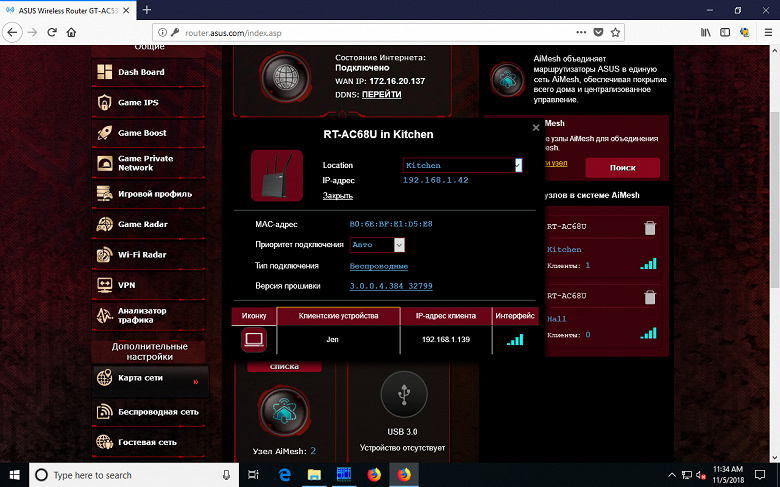Delete the Kitchen RT-AC68U node

[x=650, y=228]
